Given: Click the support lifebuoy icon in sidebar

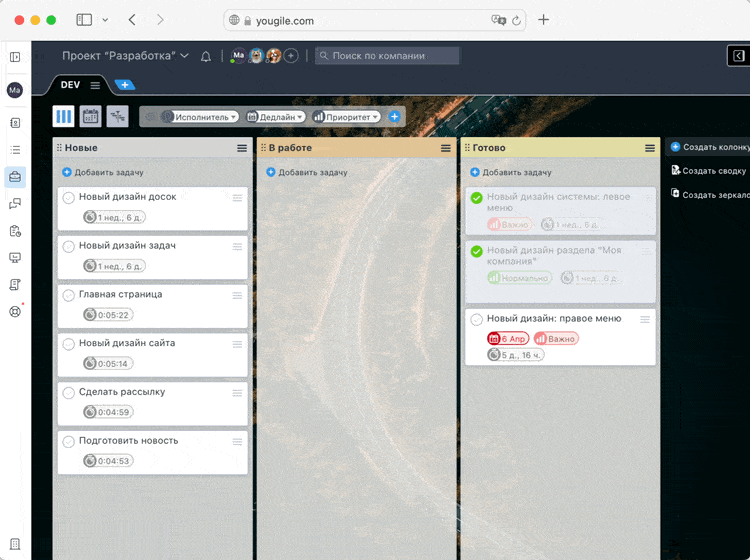Looking at the screenshot, I should 15,311.
